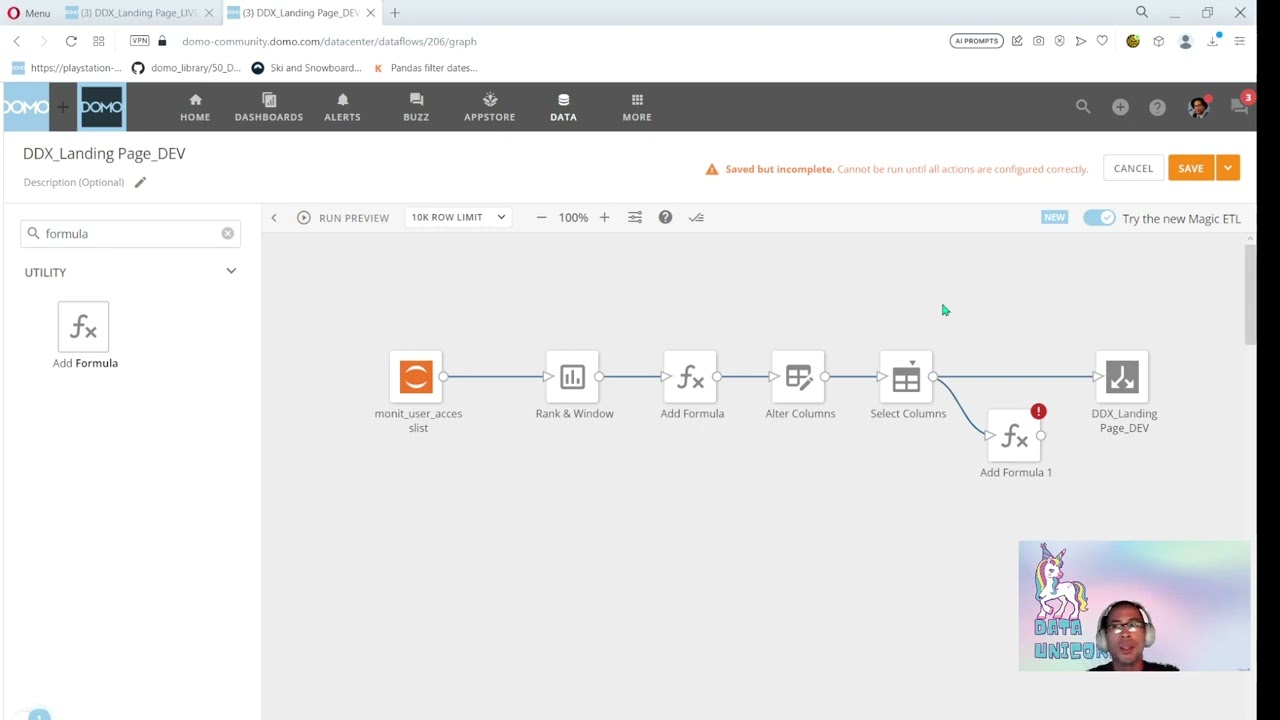Click the DDX_Landing Page_DEV dataflow title
Image resolution: width=1280 pixels, height=720 pixels.
[104, 153]
